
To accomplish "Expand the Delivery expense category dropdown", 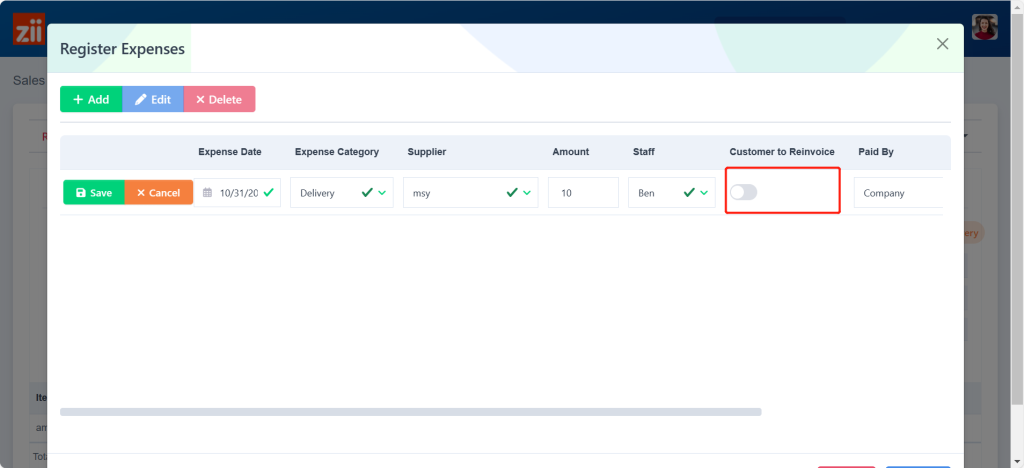I will 382,193.
